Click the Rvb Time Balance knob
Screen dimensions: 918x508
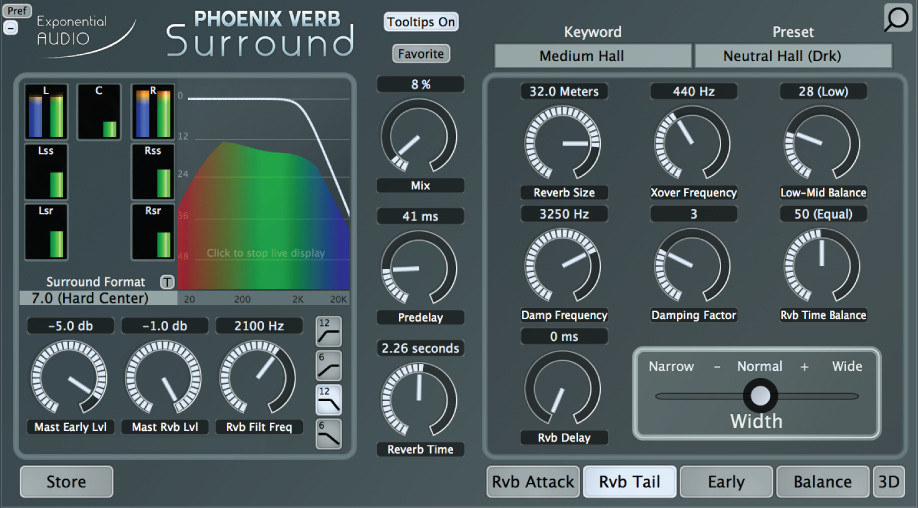[x=822, y=266]
